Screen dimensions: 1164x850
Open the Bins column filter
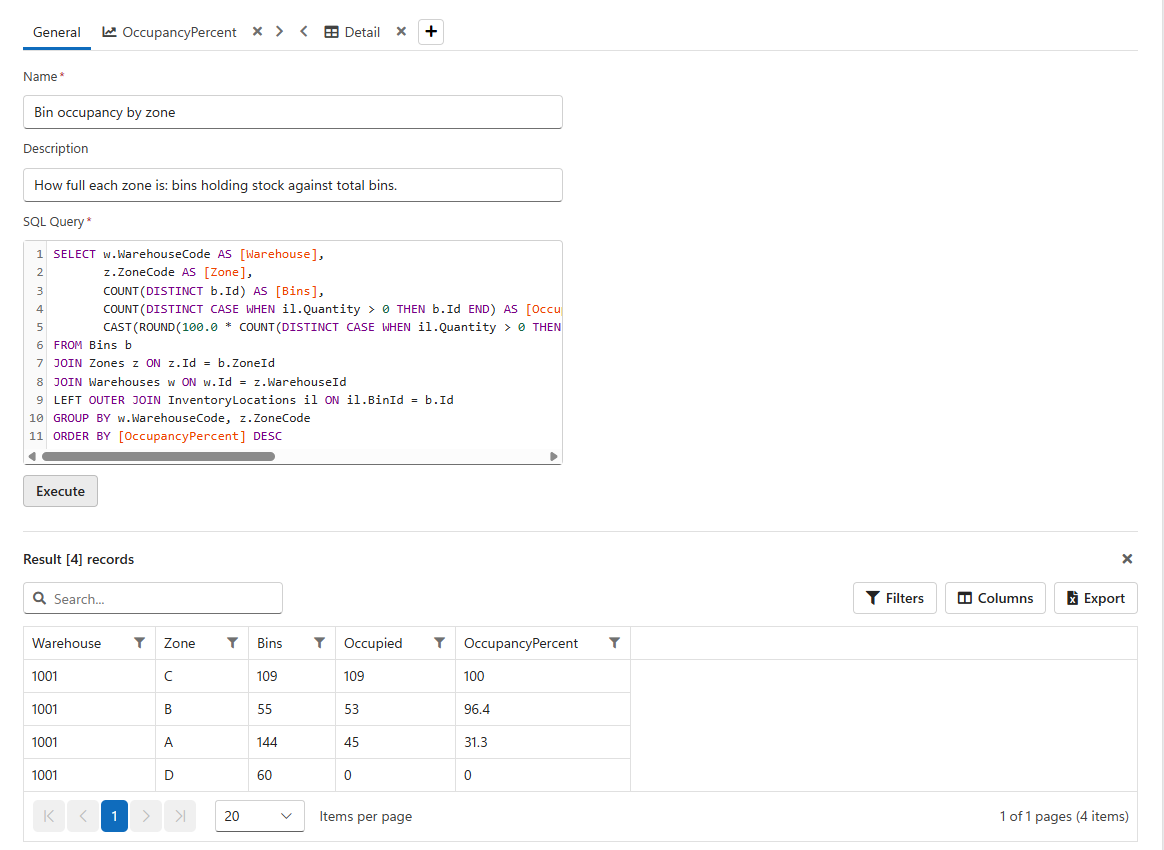[x=319, y=643]
